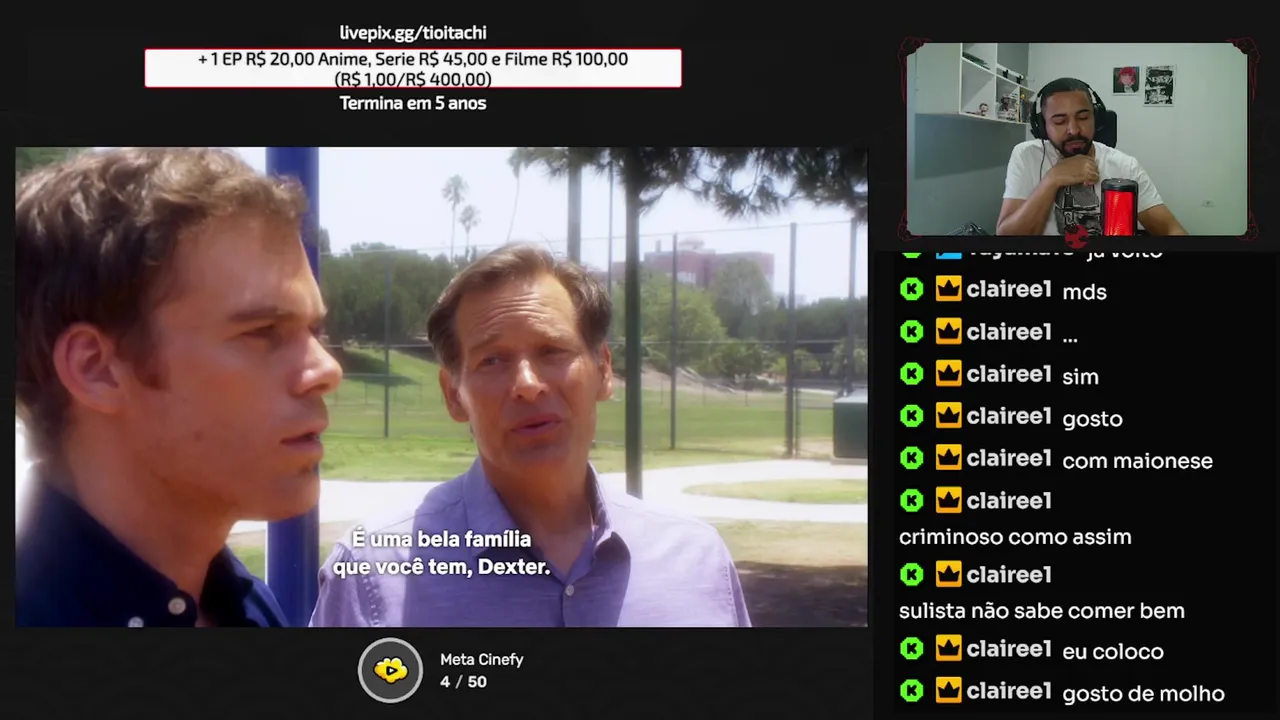This screenshot has width=1280, height=720.
Task: Click the Kick icon beside the 'mds' message
Action: pos(911,290)
